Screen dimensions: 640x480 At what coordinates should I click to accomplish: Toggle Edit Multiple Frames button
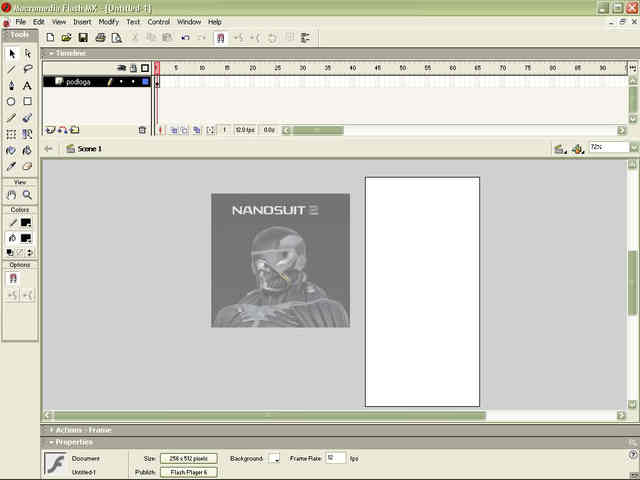point(197,130)
